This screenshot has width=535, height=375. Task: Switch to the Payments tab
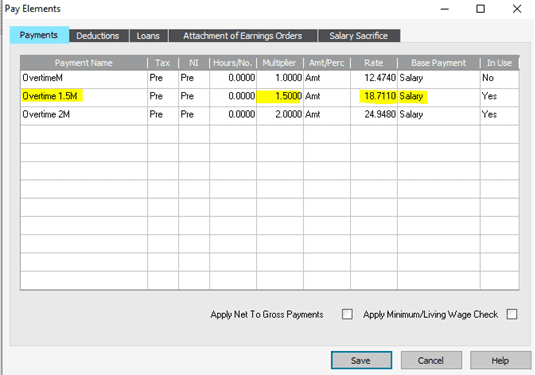39,35
